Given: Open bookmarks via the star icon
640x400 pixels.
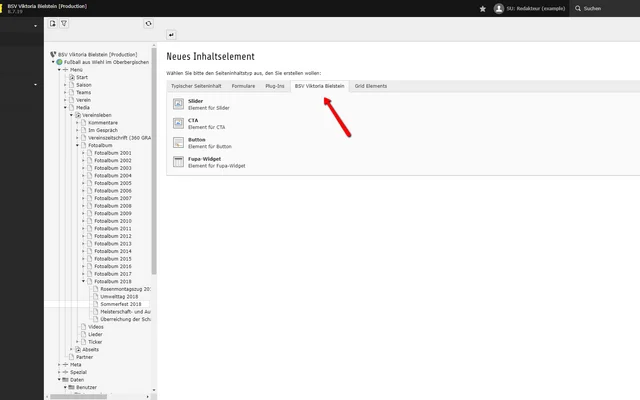Looking at the screenshot, I should (483, 8).
